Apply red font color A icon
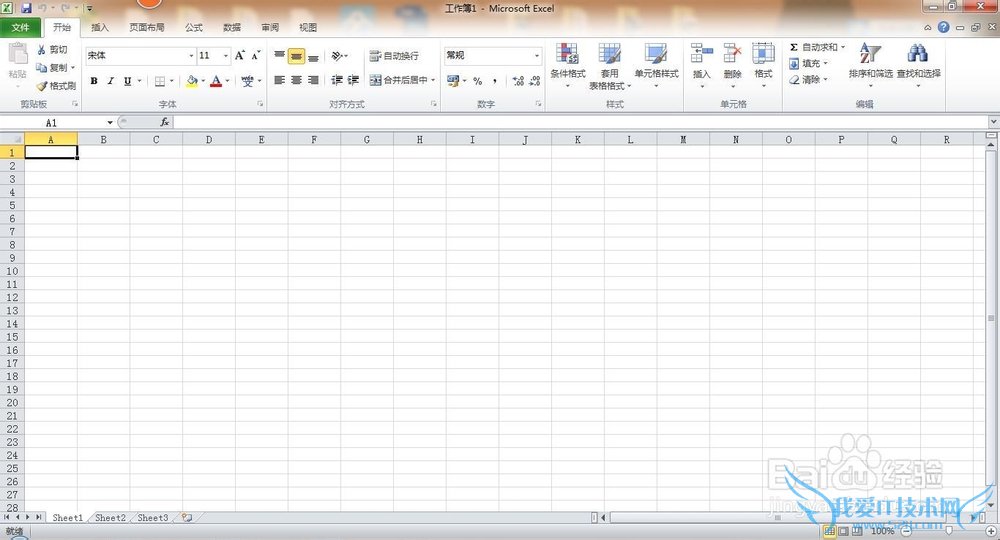The image size is (1000, 540). coord(216,81)
